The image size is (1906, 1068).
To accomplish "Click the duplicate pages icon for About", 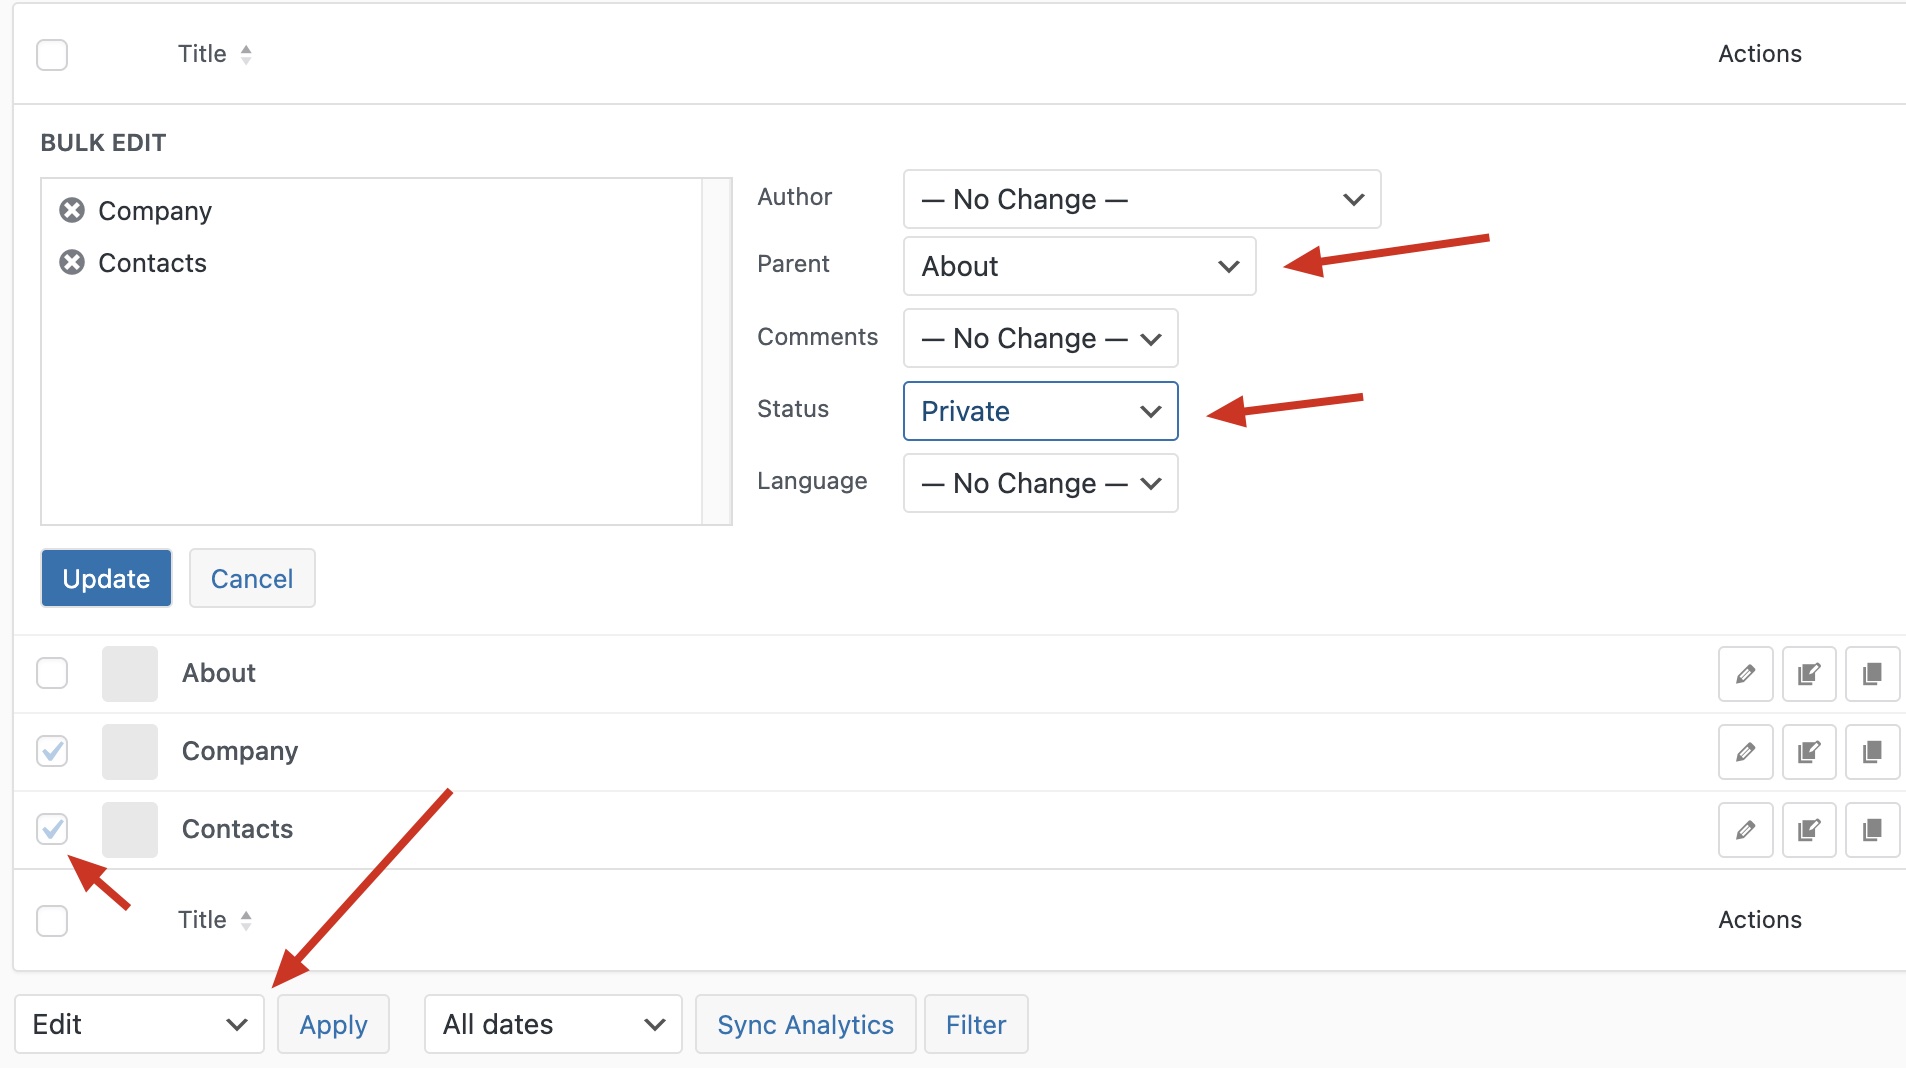I will [x=1872, y=674].
